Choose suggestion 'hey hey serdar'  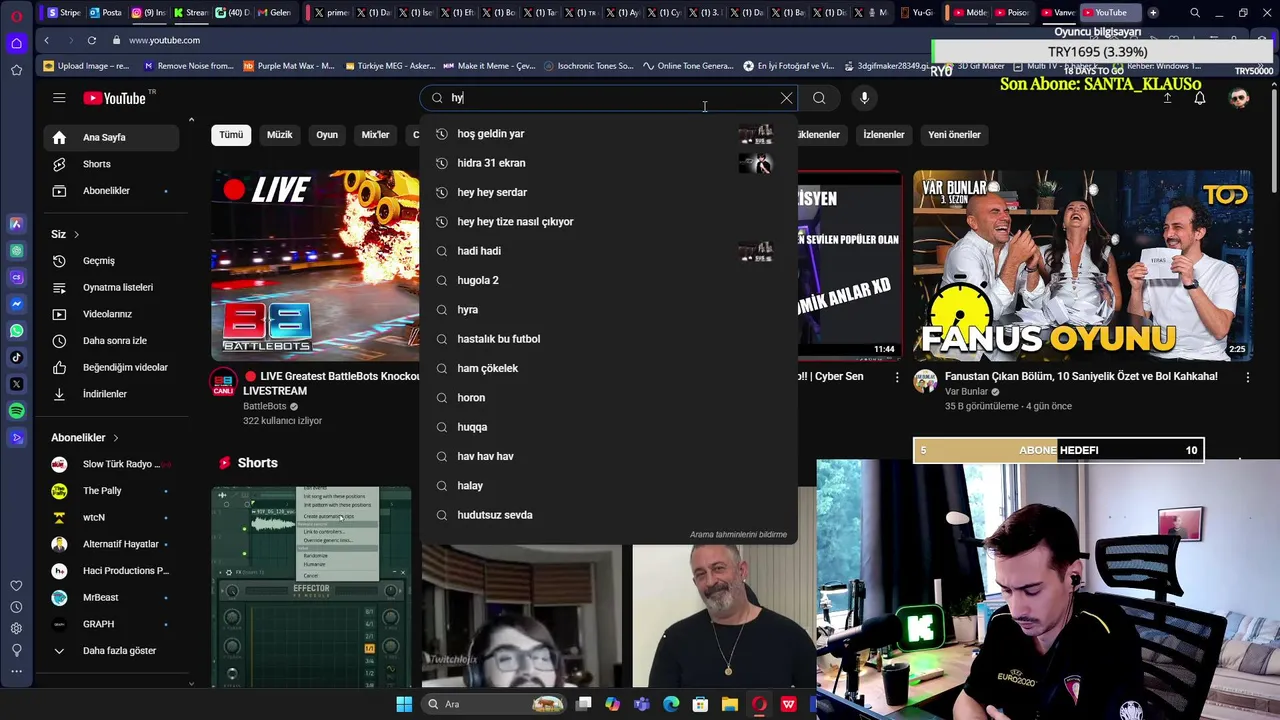coord(608,192)
